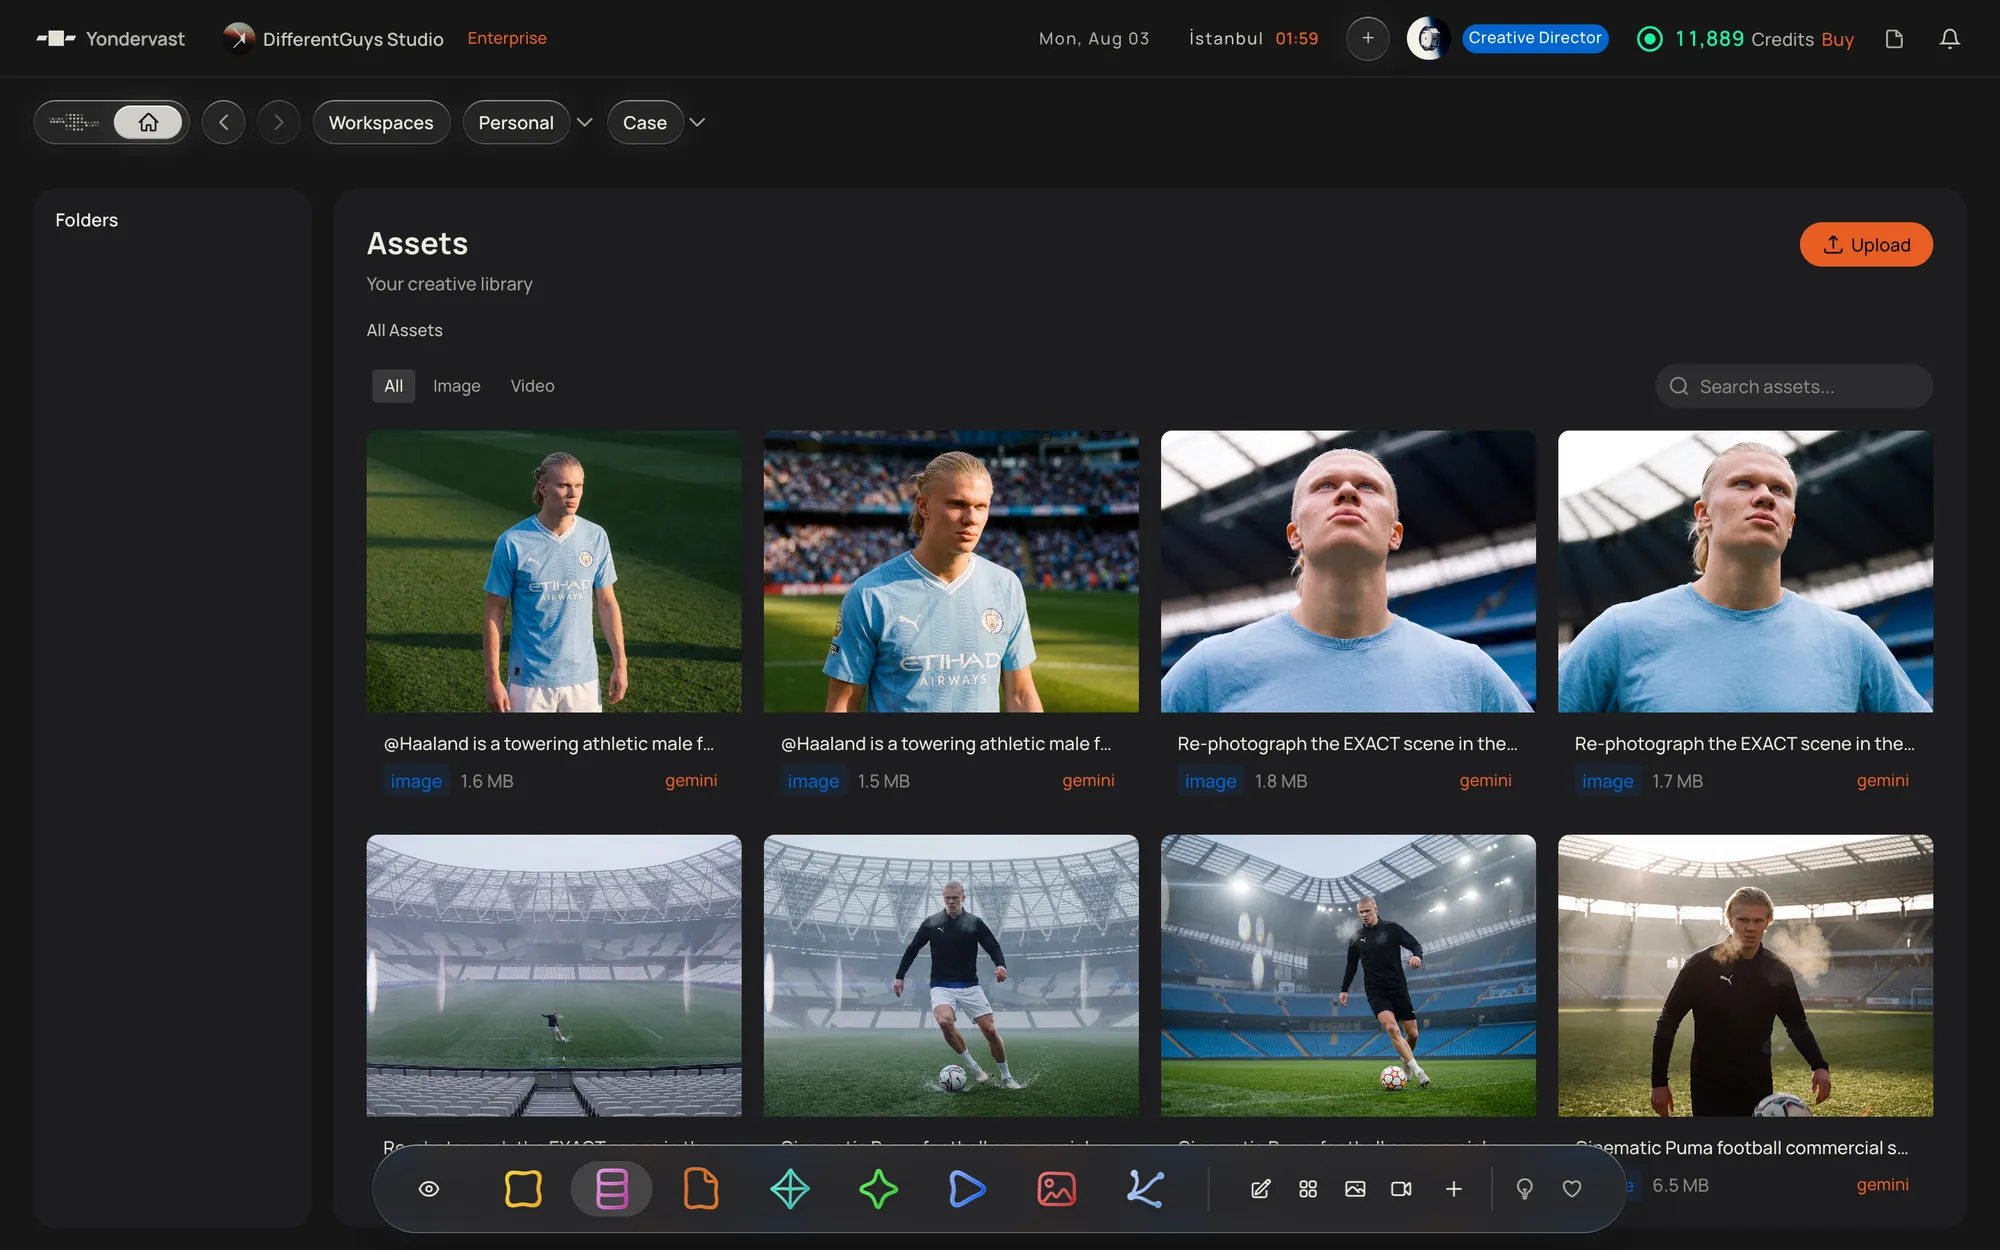The height and width of the screenshot is (1250, 2000).
Task: Select the All filter tab
Action: pos(393,386)
